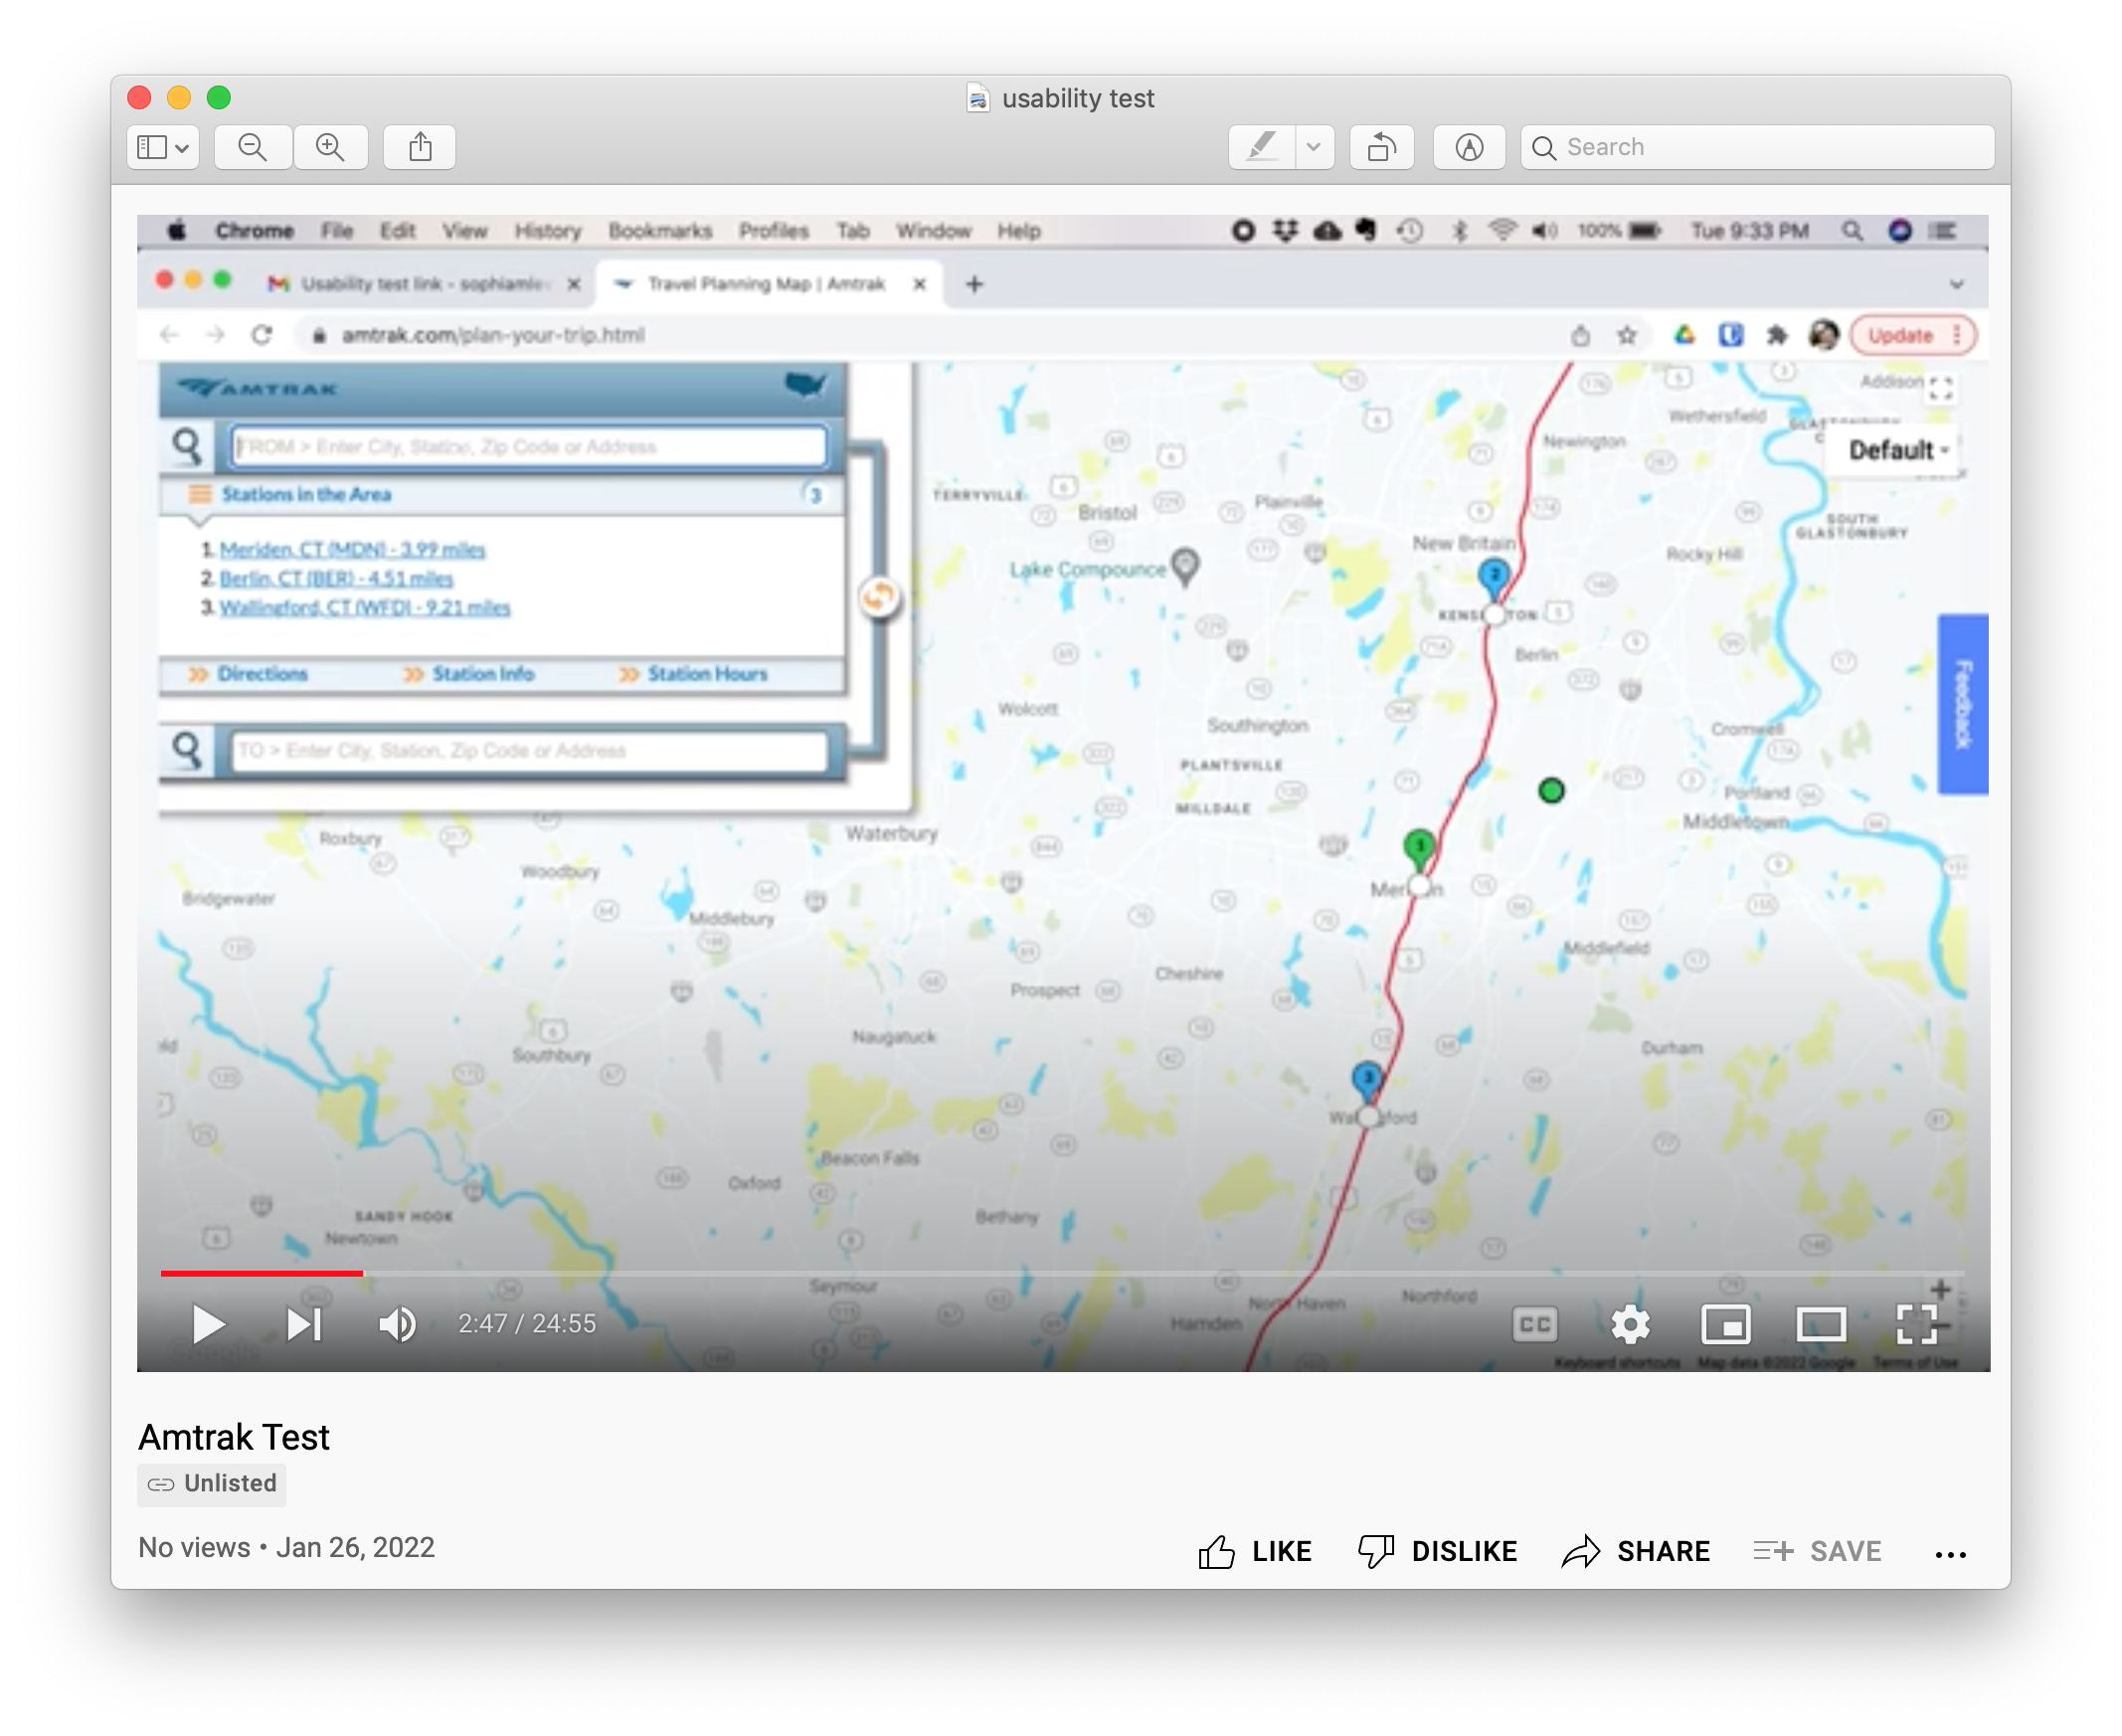Search with the FROM magnifier icon
Screen dimensions: 2122x1736
(187, 446)
